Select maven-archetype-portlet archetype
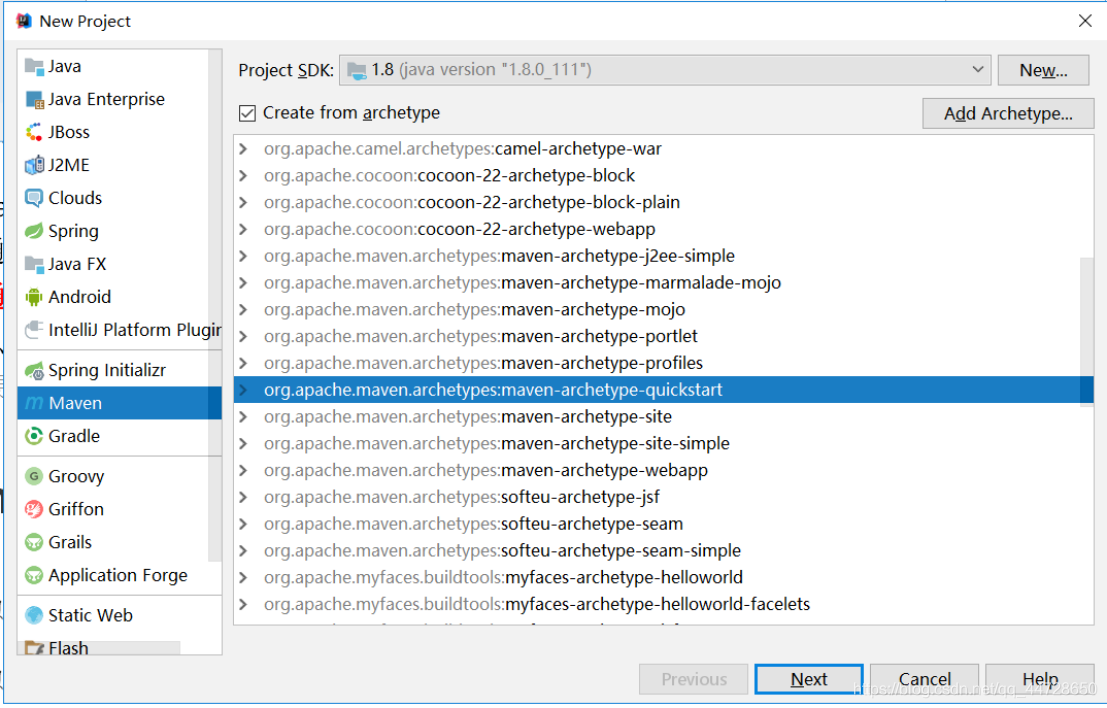The width and height of the screenshot is (1107, 708). coord(664,337)
